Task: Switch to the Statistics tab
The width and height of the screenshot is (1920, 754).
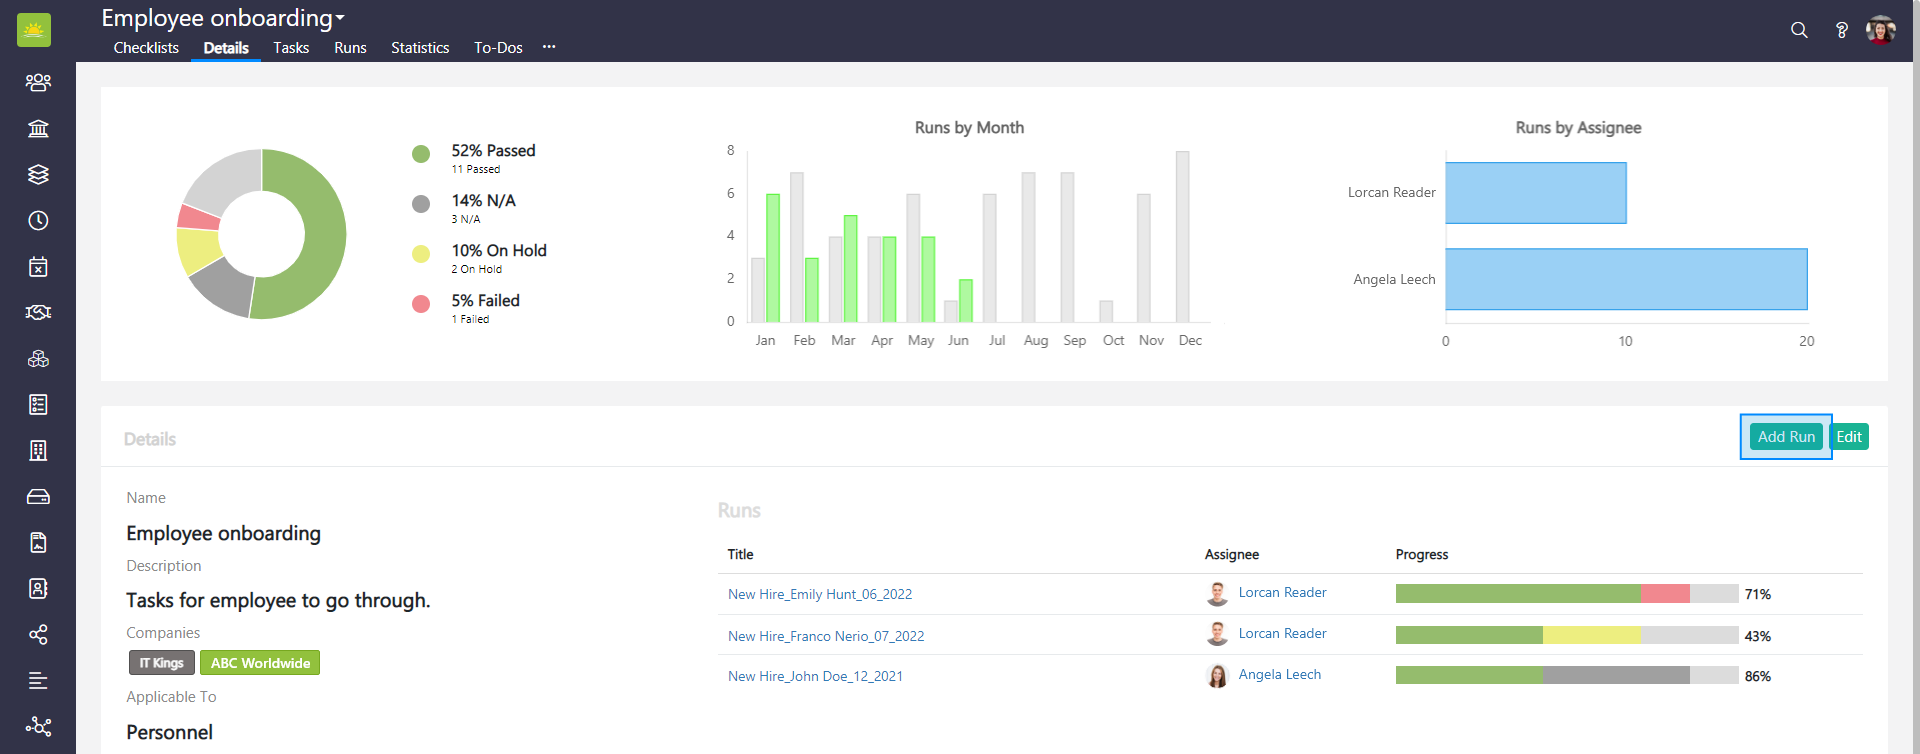Action: (420, 47)
